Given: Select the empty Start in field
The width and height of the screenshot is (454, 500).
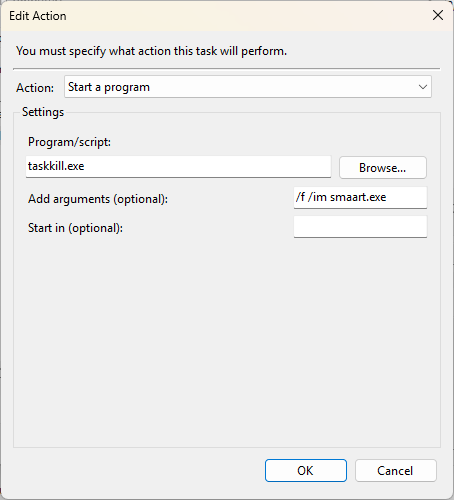Looking at the screenshot, I should [x=360, y=227].
